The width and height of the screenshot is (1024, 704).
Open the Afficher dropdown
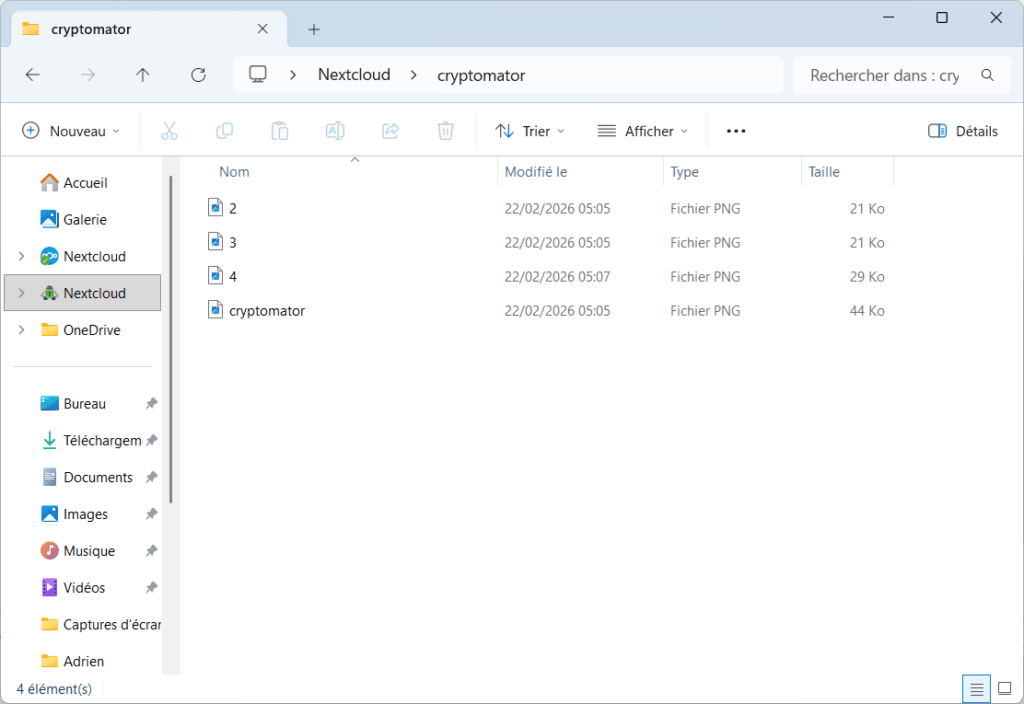coord(642,130)
